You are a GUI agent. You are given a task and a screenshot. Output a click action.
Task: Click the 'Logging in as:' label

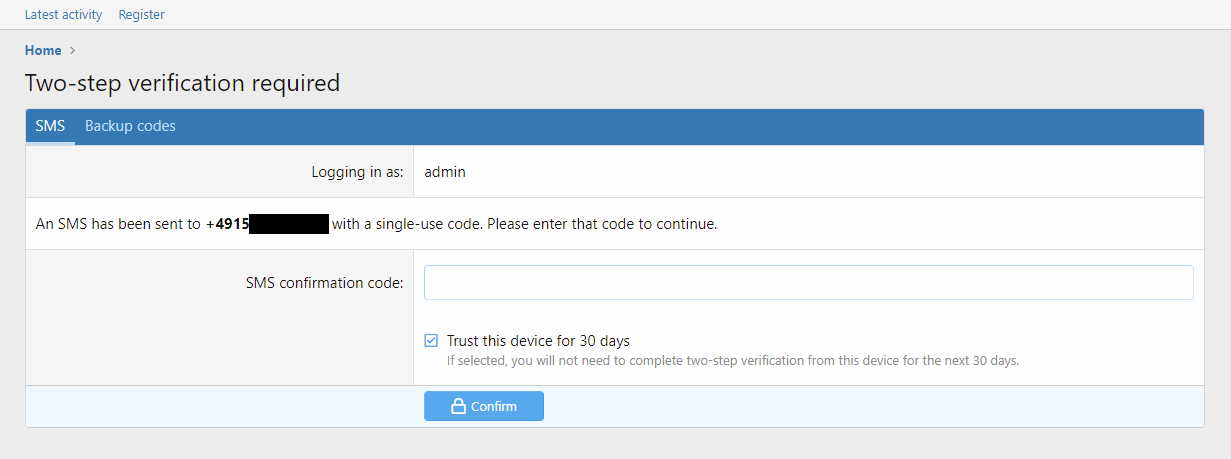tap(357, 172)
